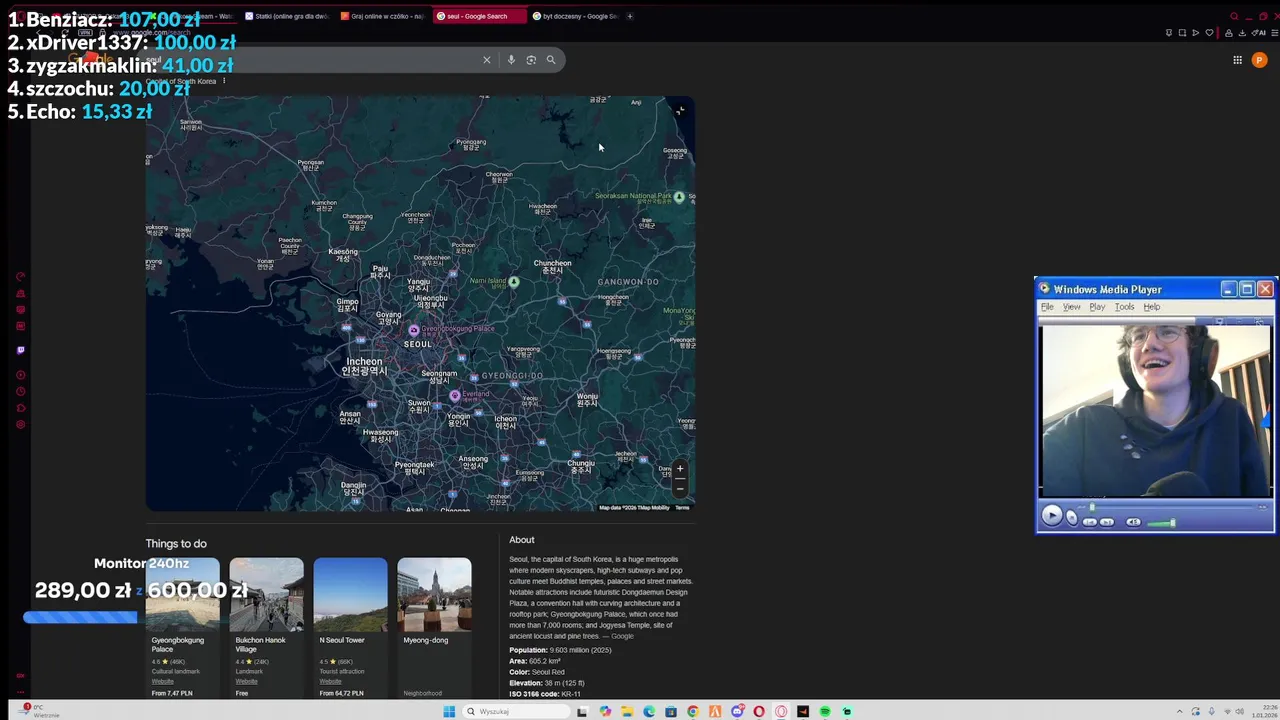Screen dimensions: 1280x720
Task: Open Website link under Bukchon Hanok Village
Action: pyautogui.click(x=246, y=681)
